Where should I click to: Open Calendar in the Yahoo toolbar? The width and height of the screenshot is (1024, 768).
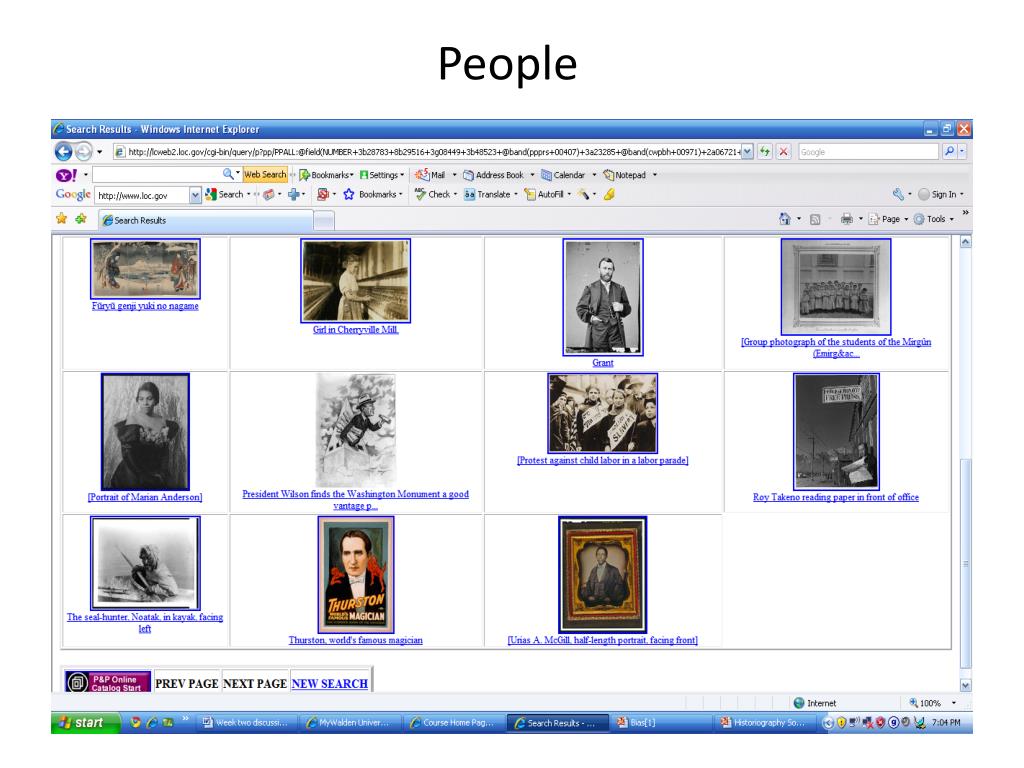(563, 175)
